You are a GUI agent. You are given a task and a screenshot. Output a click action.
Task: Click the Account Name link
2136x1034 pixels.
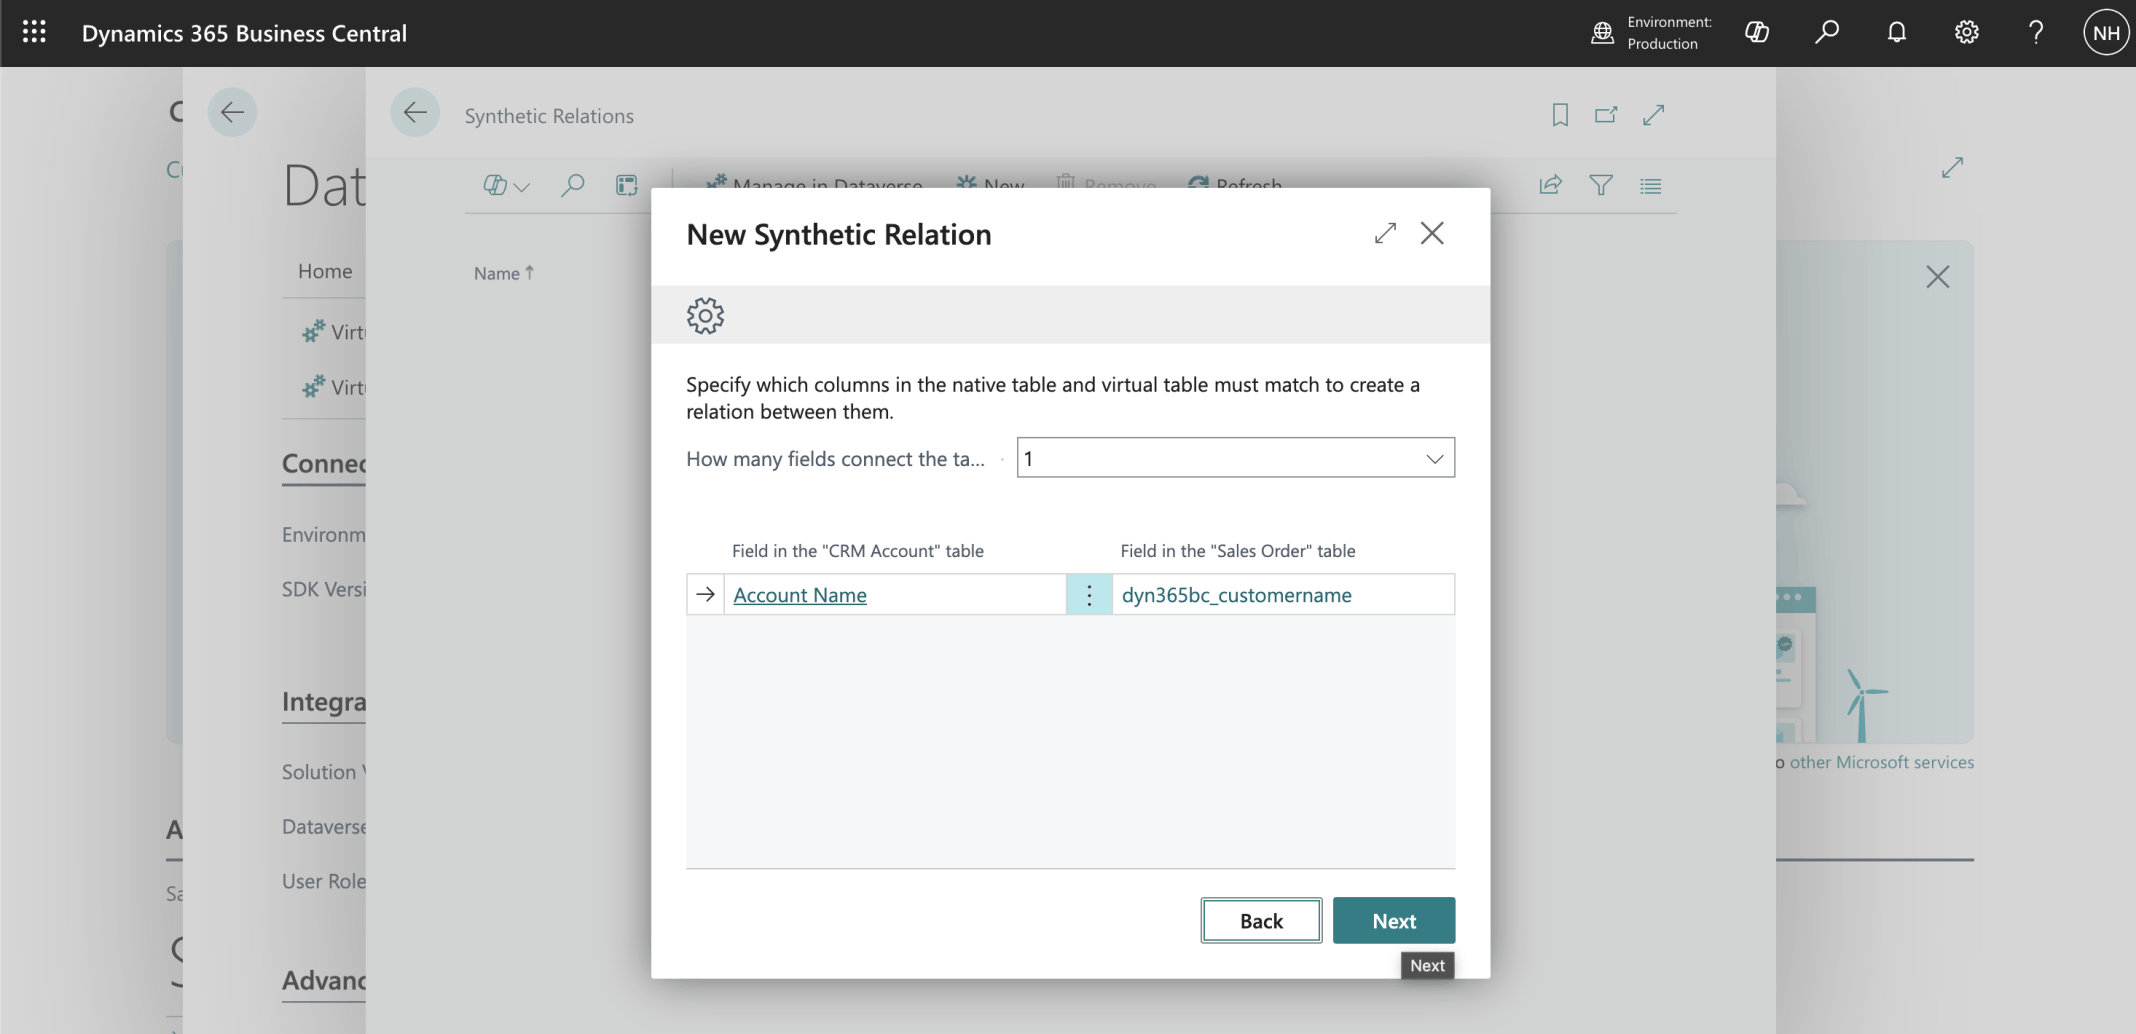coord(800,595)
